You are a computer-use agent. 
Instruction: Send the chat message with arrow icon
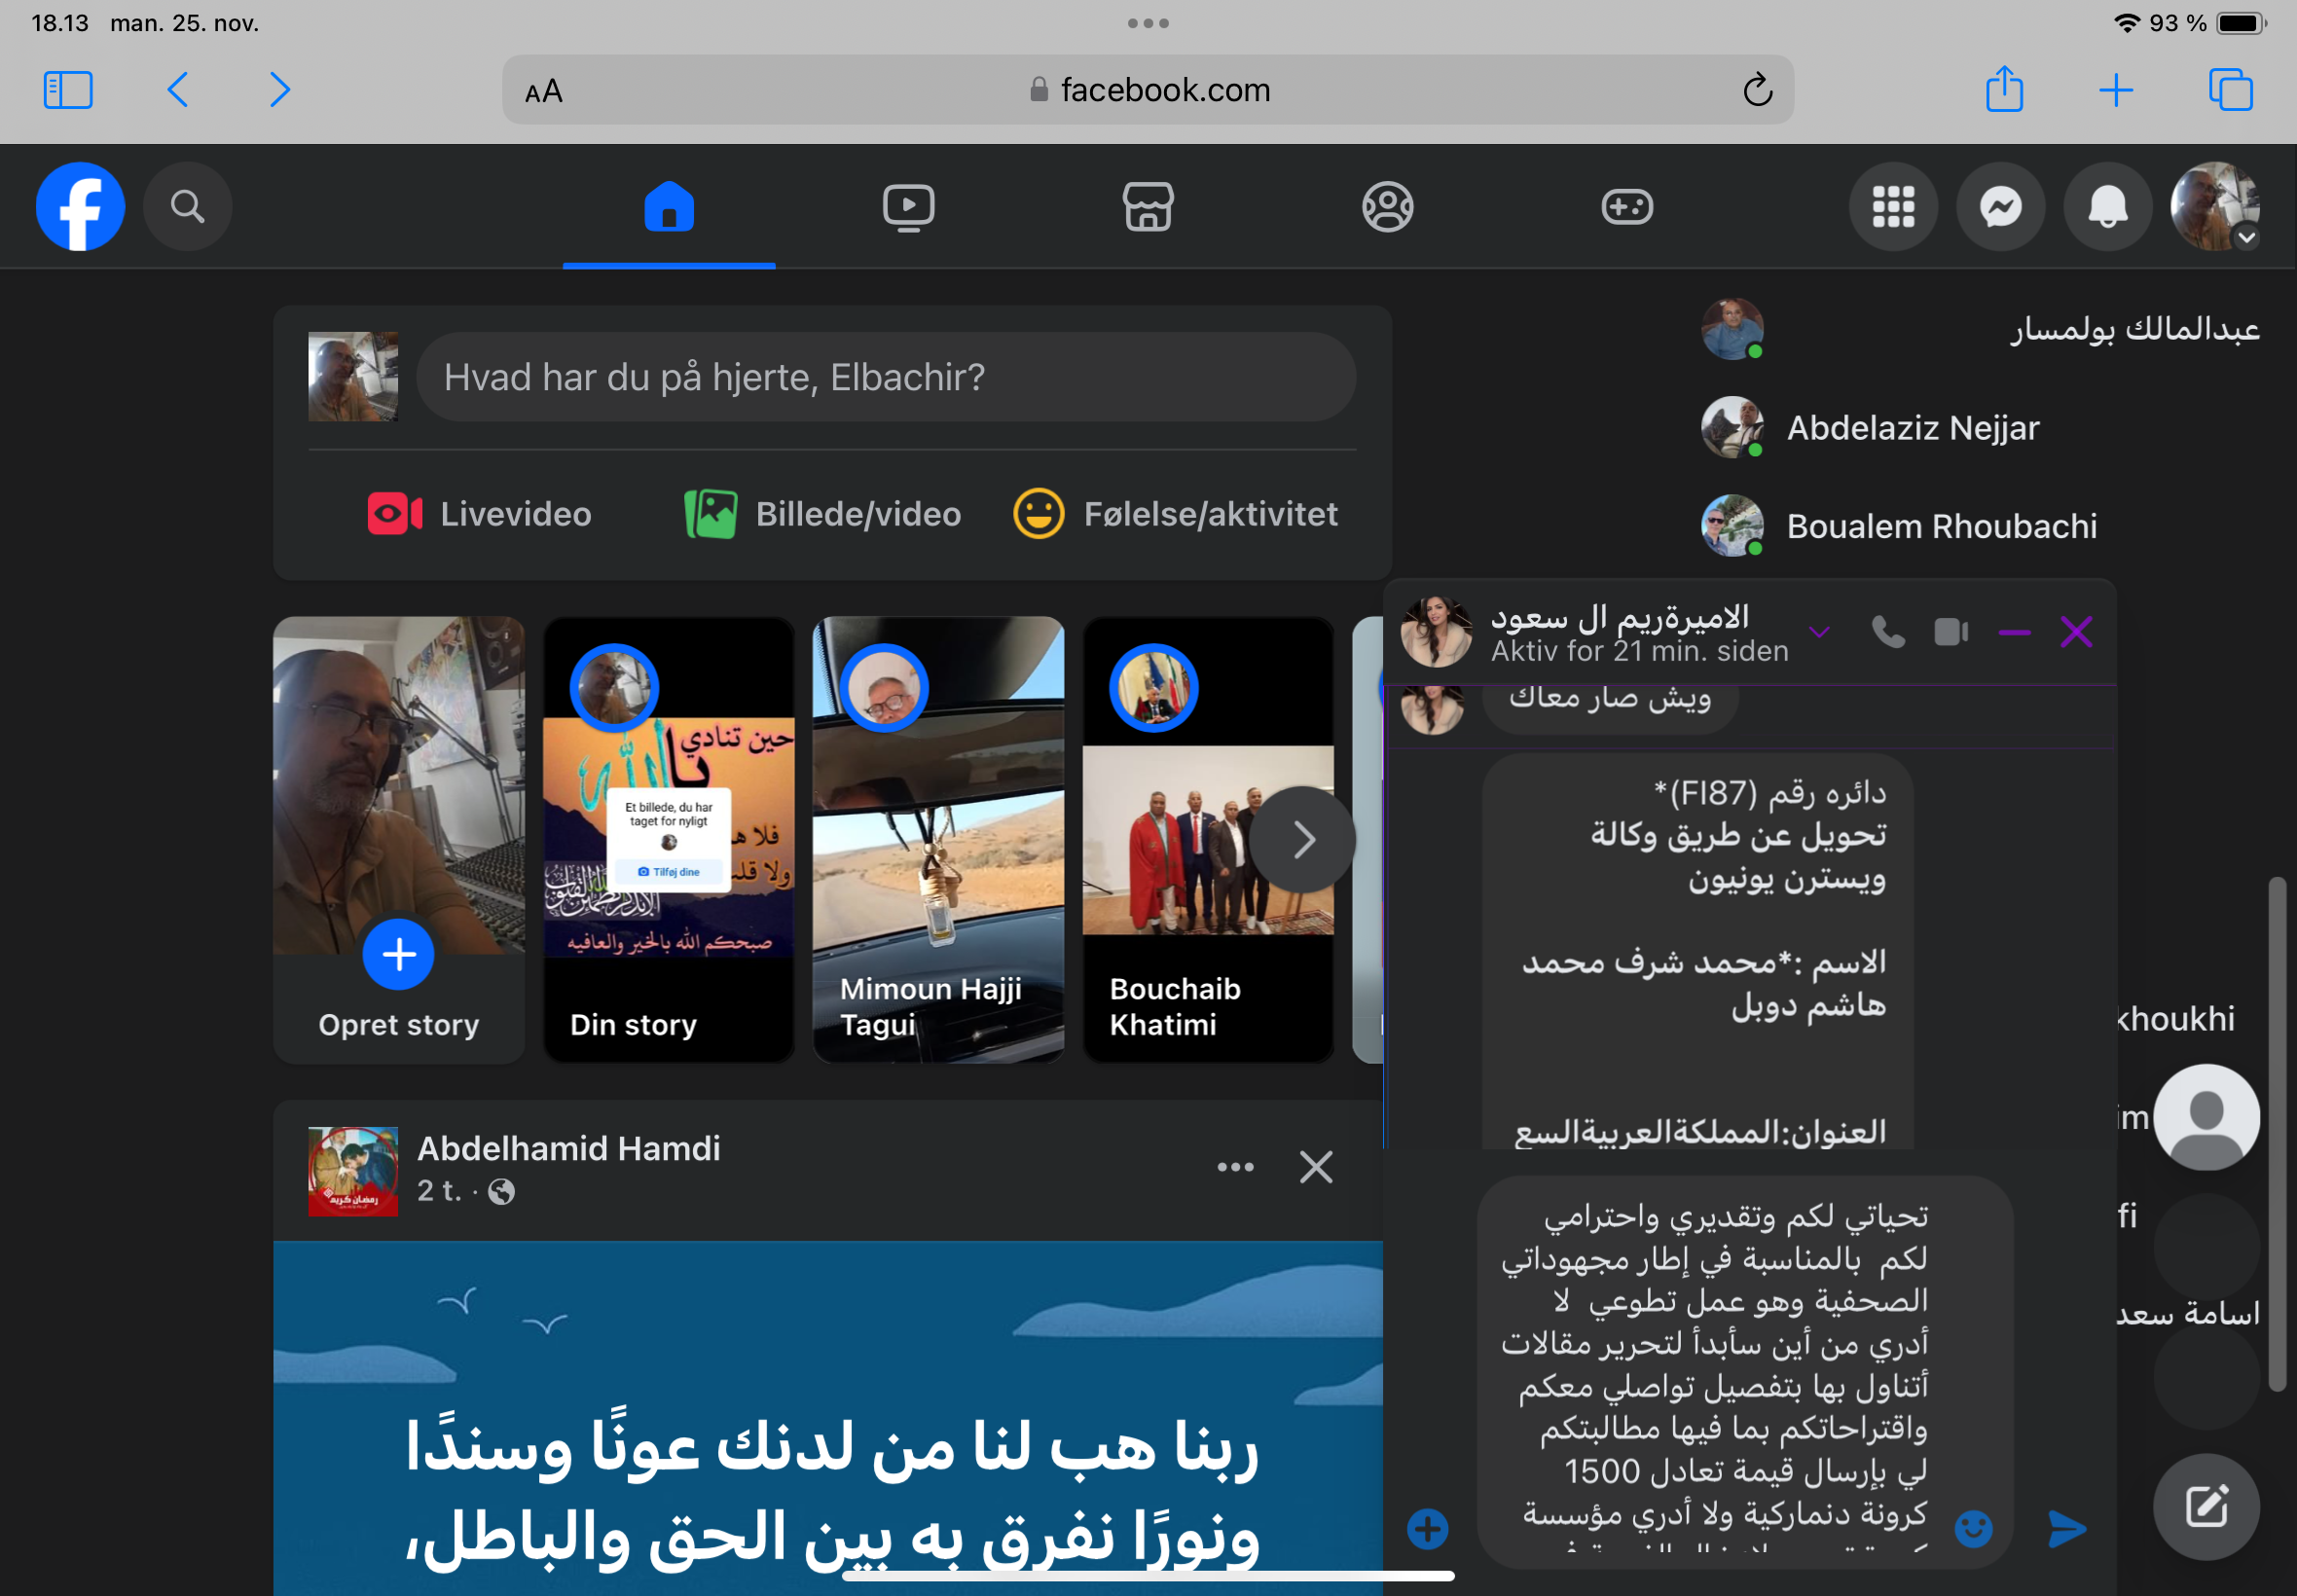tap(2067, 1528)
